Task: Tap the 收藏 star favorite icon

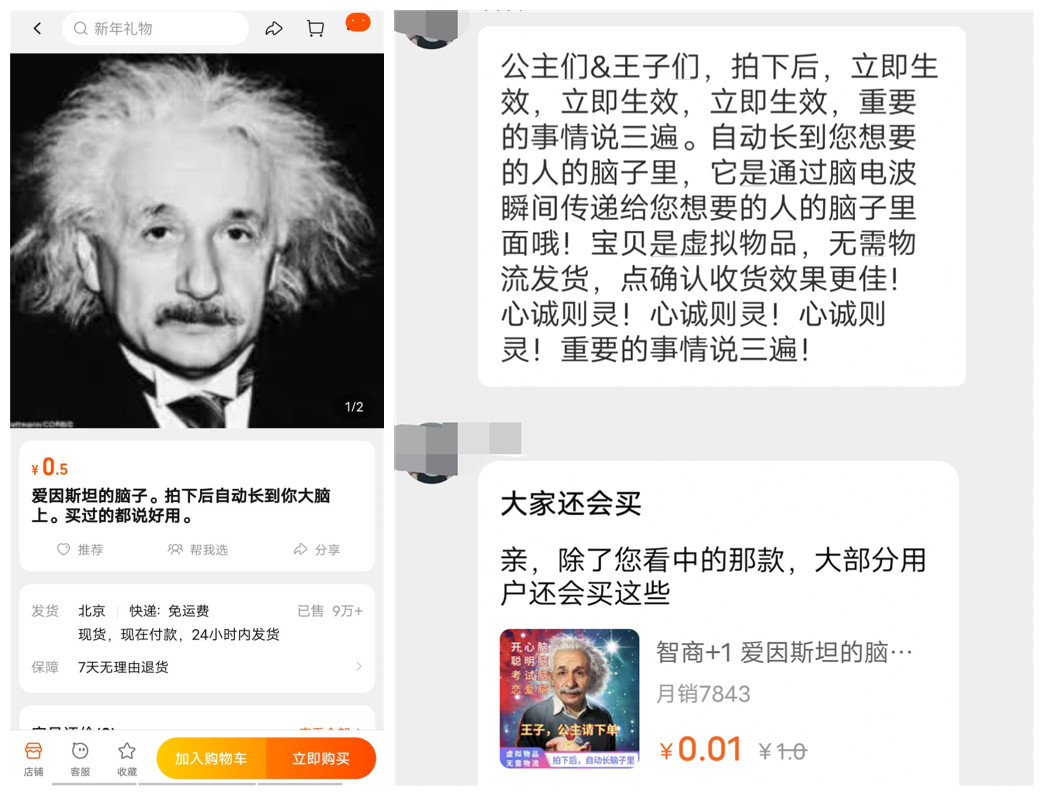Action: (127, 759)
